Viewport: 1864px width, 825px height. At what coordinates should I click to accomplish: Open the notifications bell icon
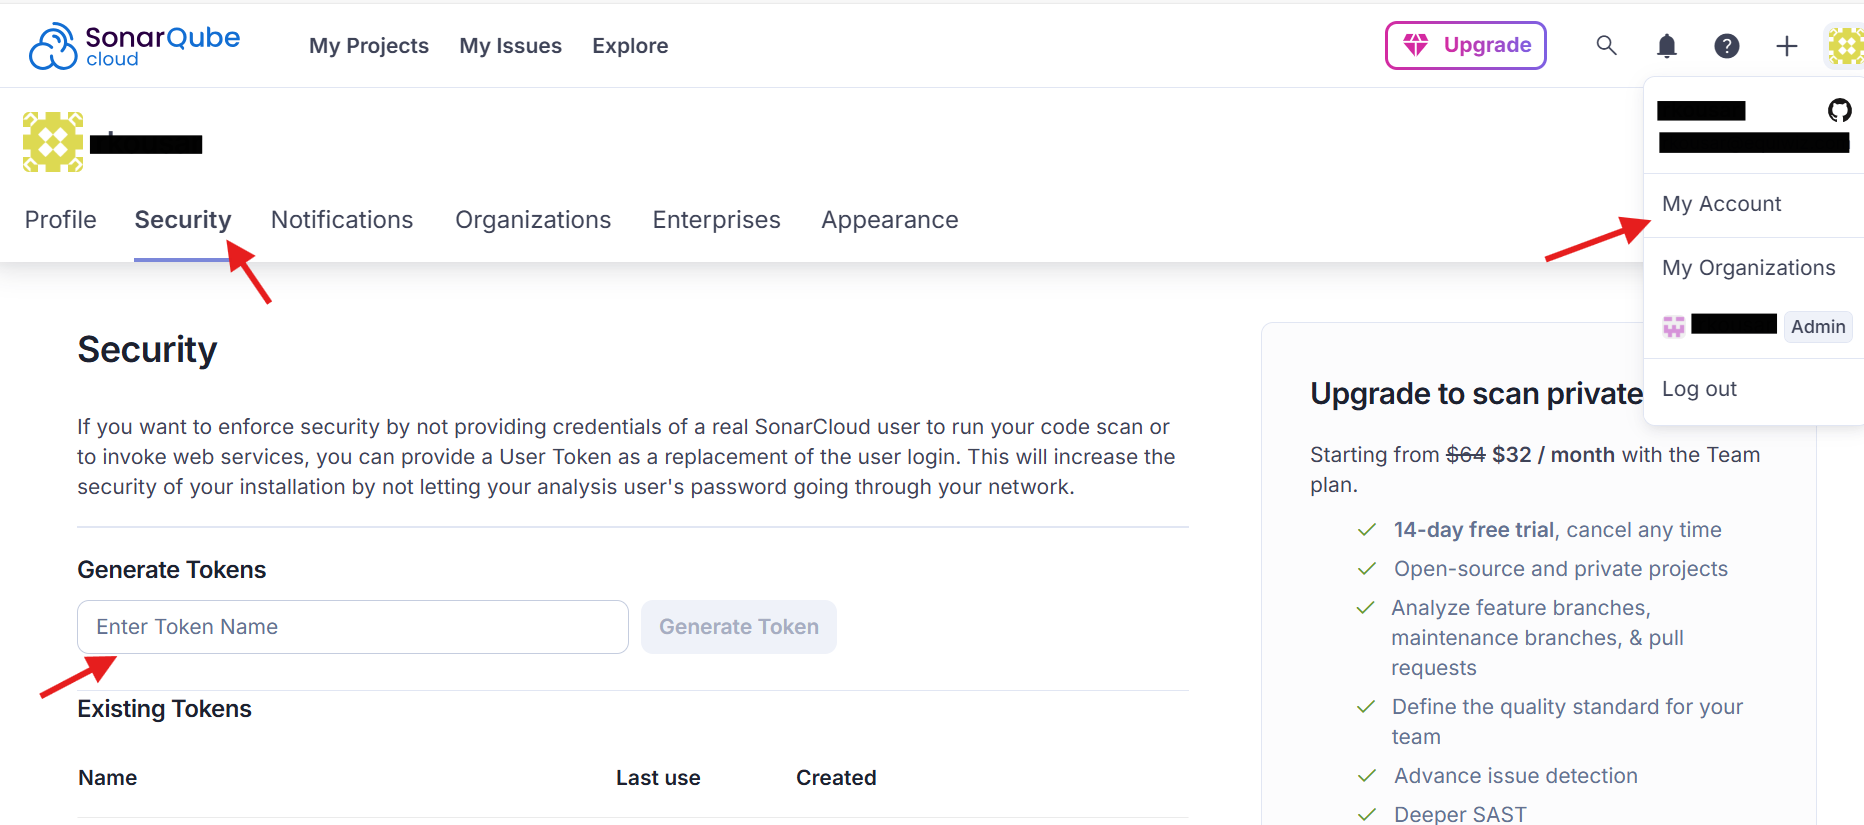click(x=1666, y=46)
